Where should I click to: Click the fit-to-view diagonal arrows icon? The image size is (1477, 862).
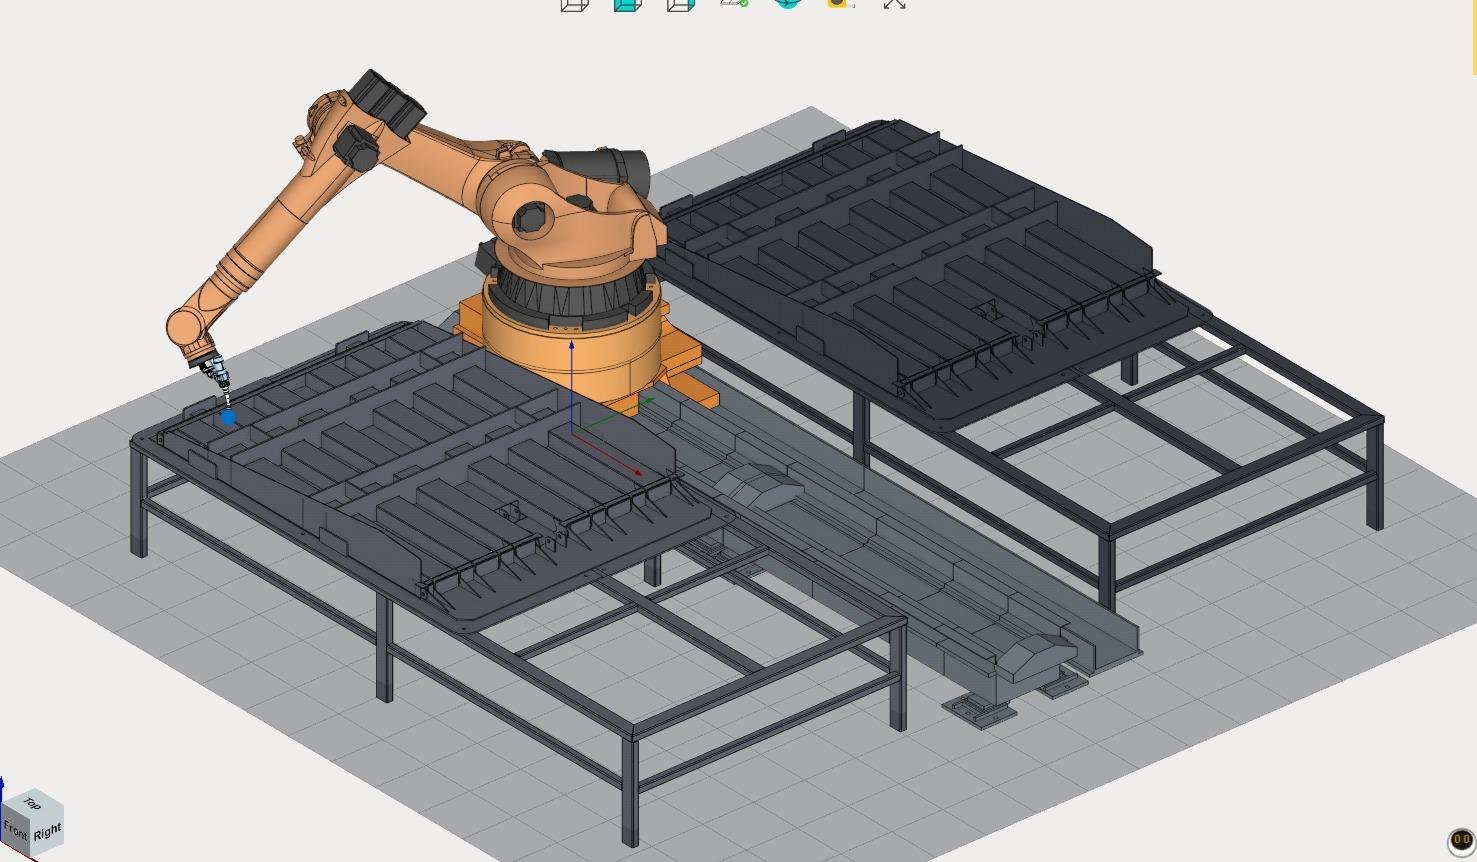click(x=895, y=5)
